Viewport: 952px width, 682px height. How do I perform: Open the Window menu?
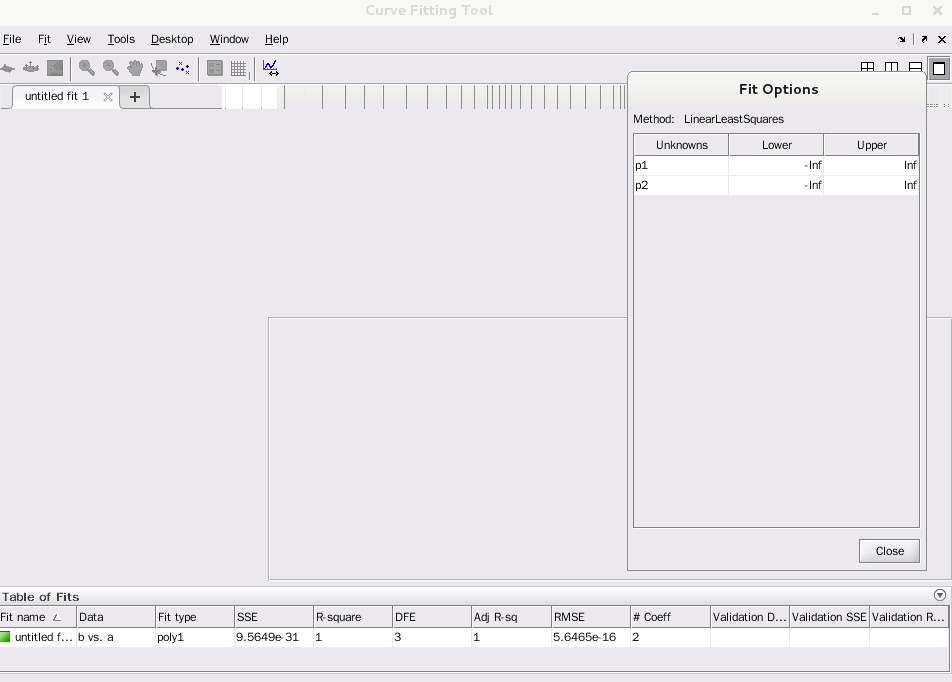tap(229, 39)
